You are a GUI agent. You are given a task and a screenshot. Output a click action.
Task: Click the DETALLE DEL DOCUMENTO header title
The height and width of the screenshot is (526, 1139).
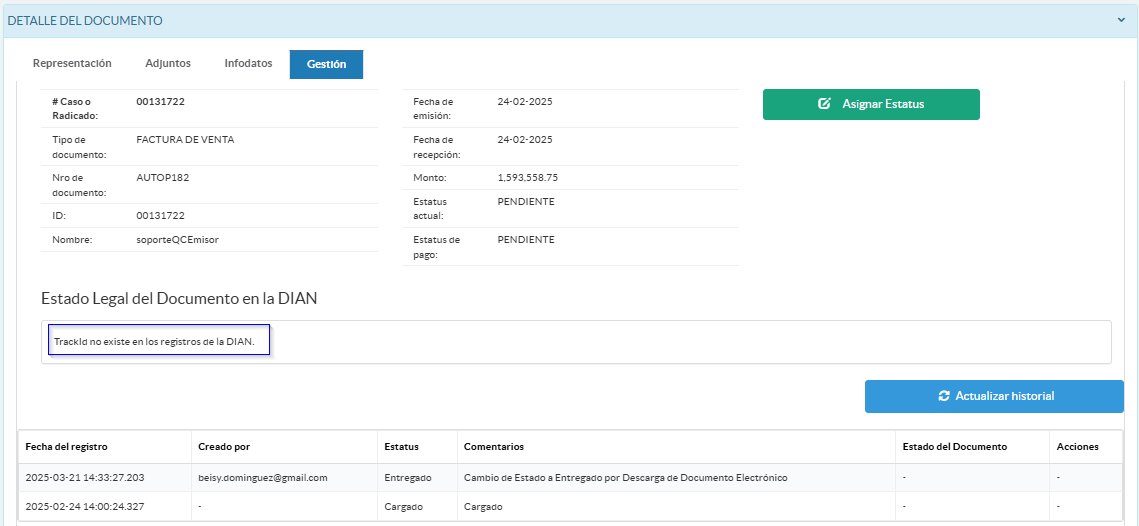85,20
